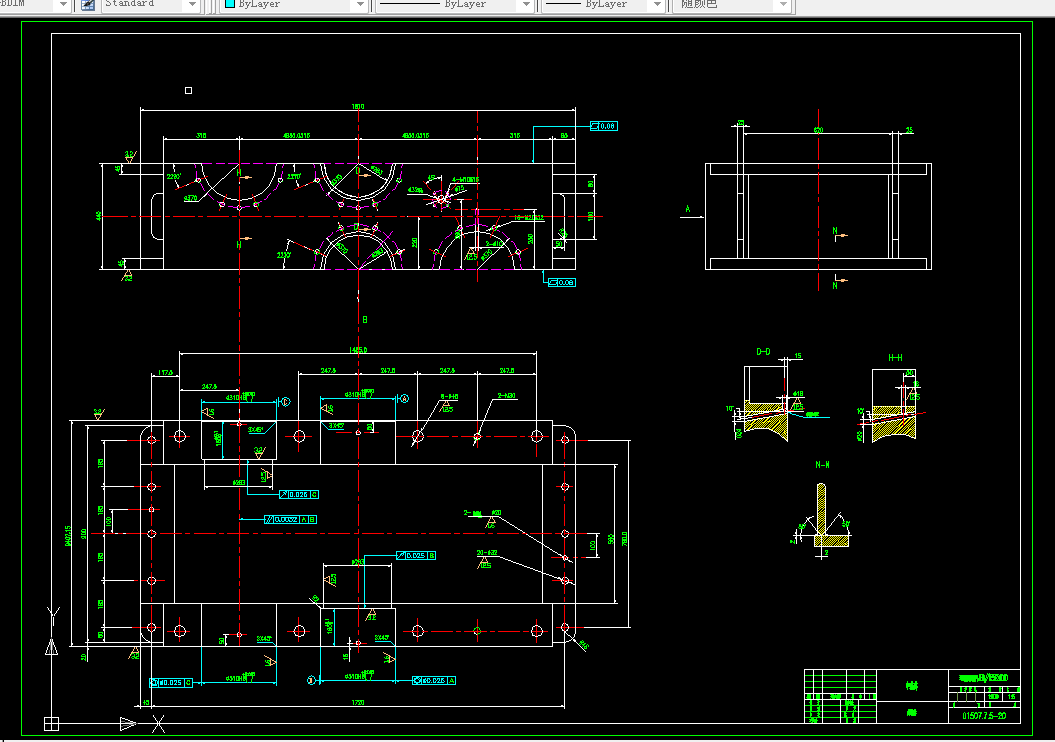The image size is (1055, 742).
Task: Open the ByLayer linetype dropdown
Action: pos(526,5)
